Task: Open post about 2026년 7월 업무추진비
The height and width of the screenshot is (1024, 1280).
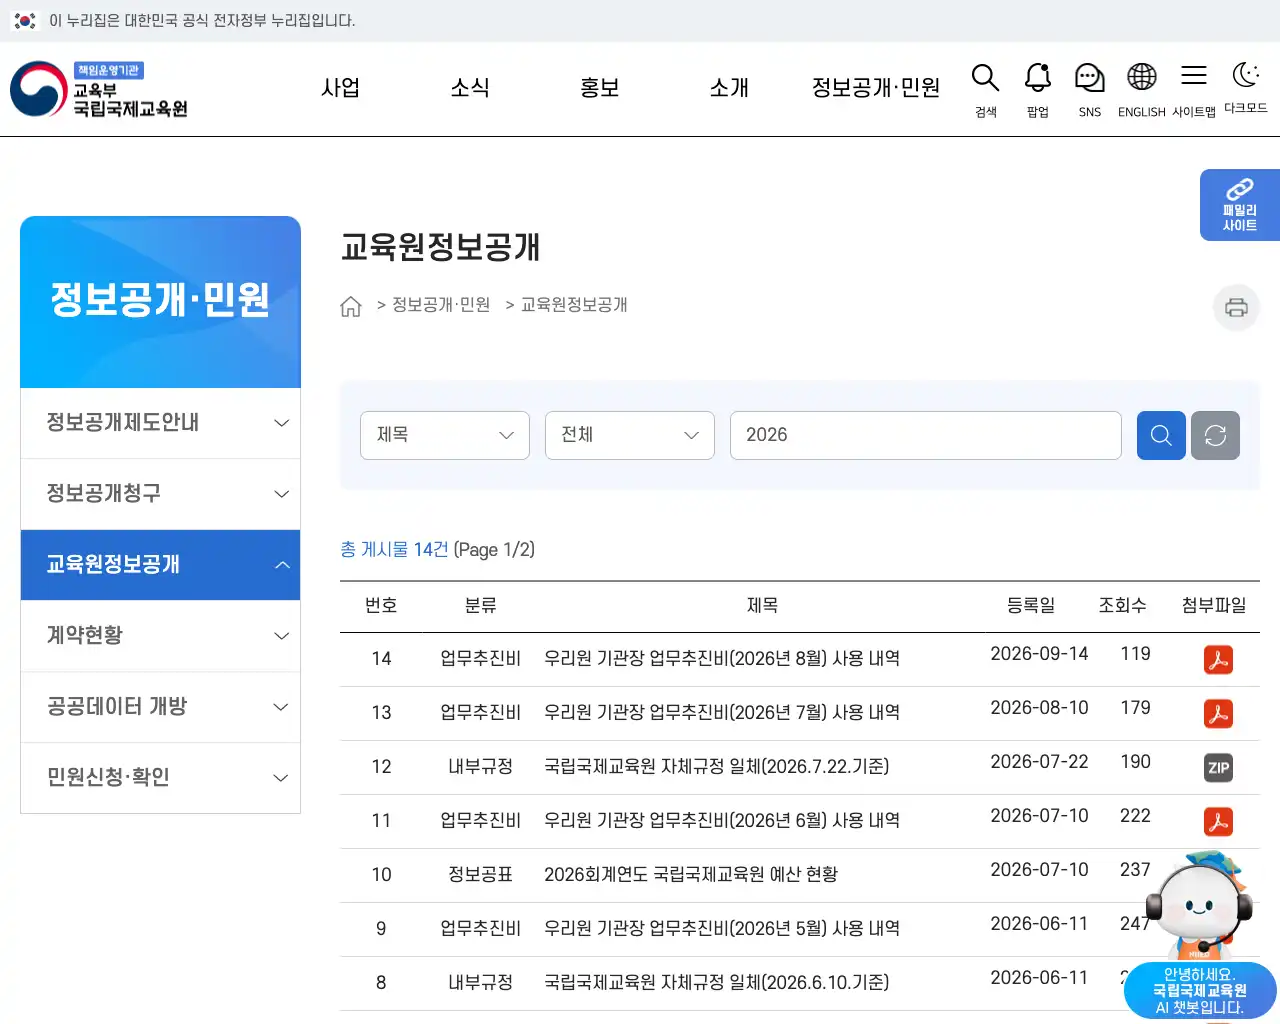Action: [x=722, y=713]
